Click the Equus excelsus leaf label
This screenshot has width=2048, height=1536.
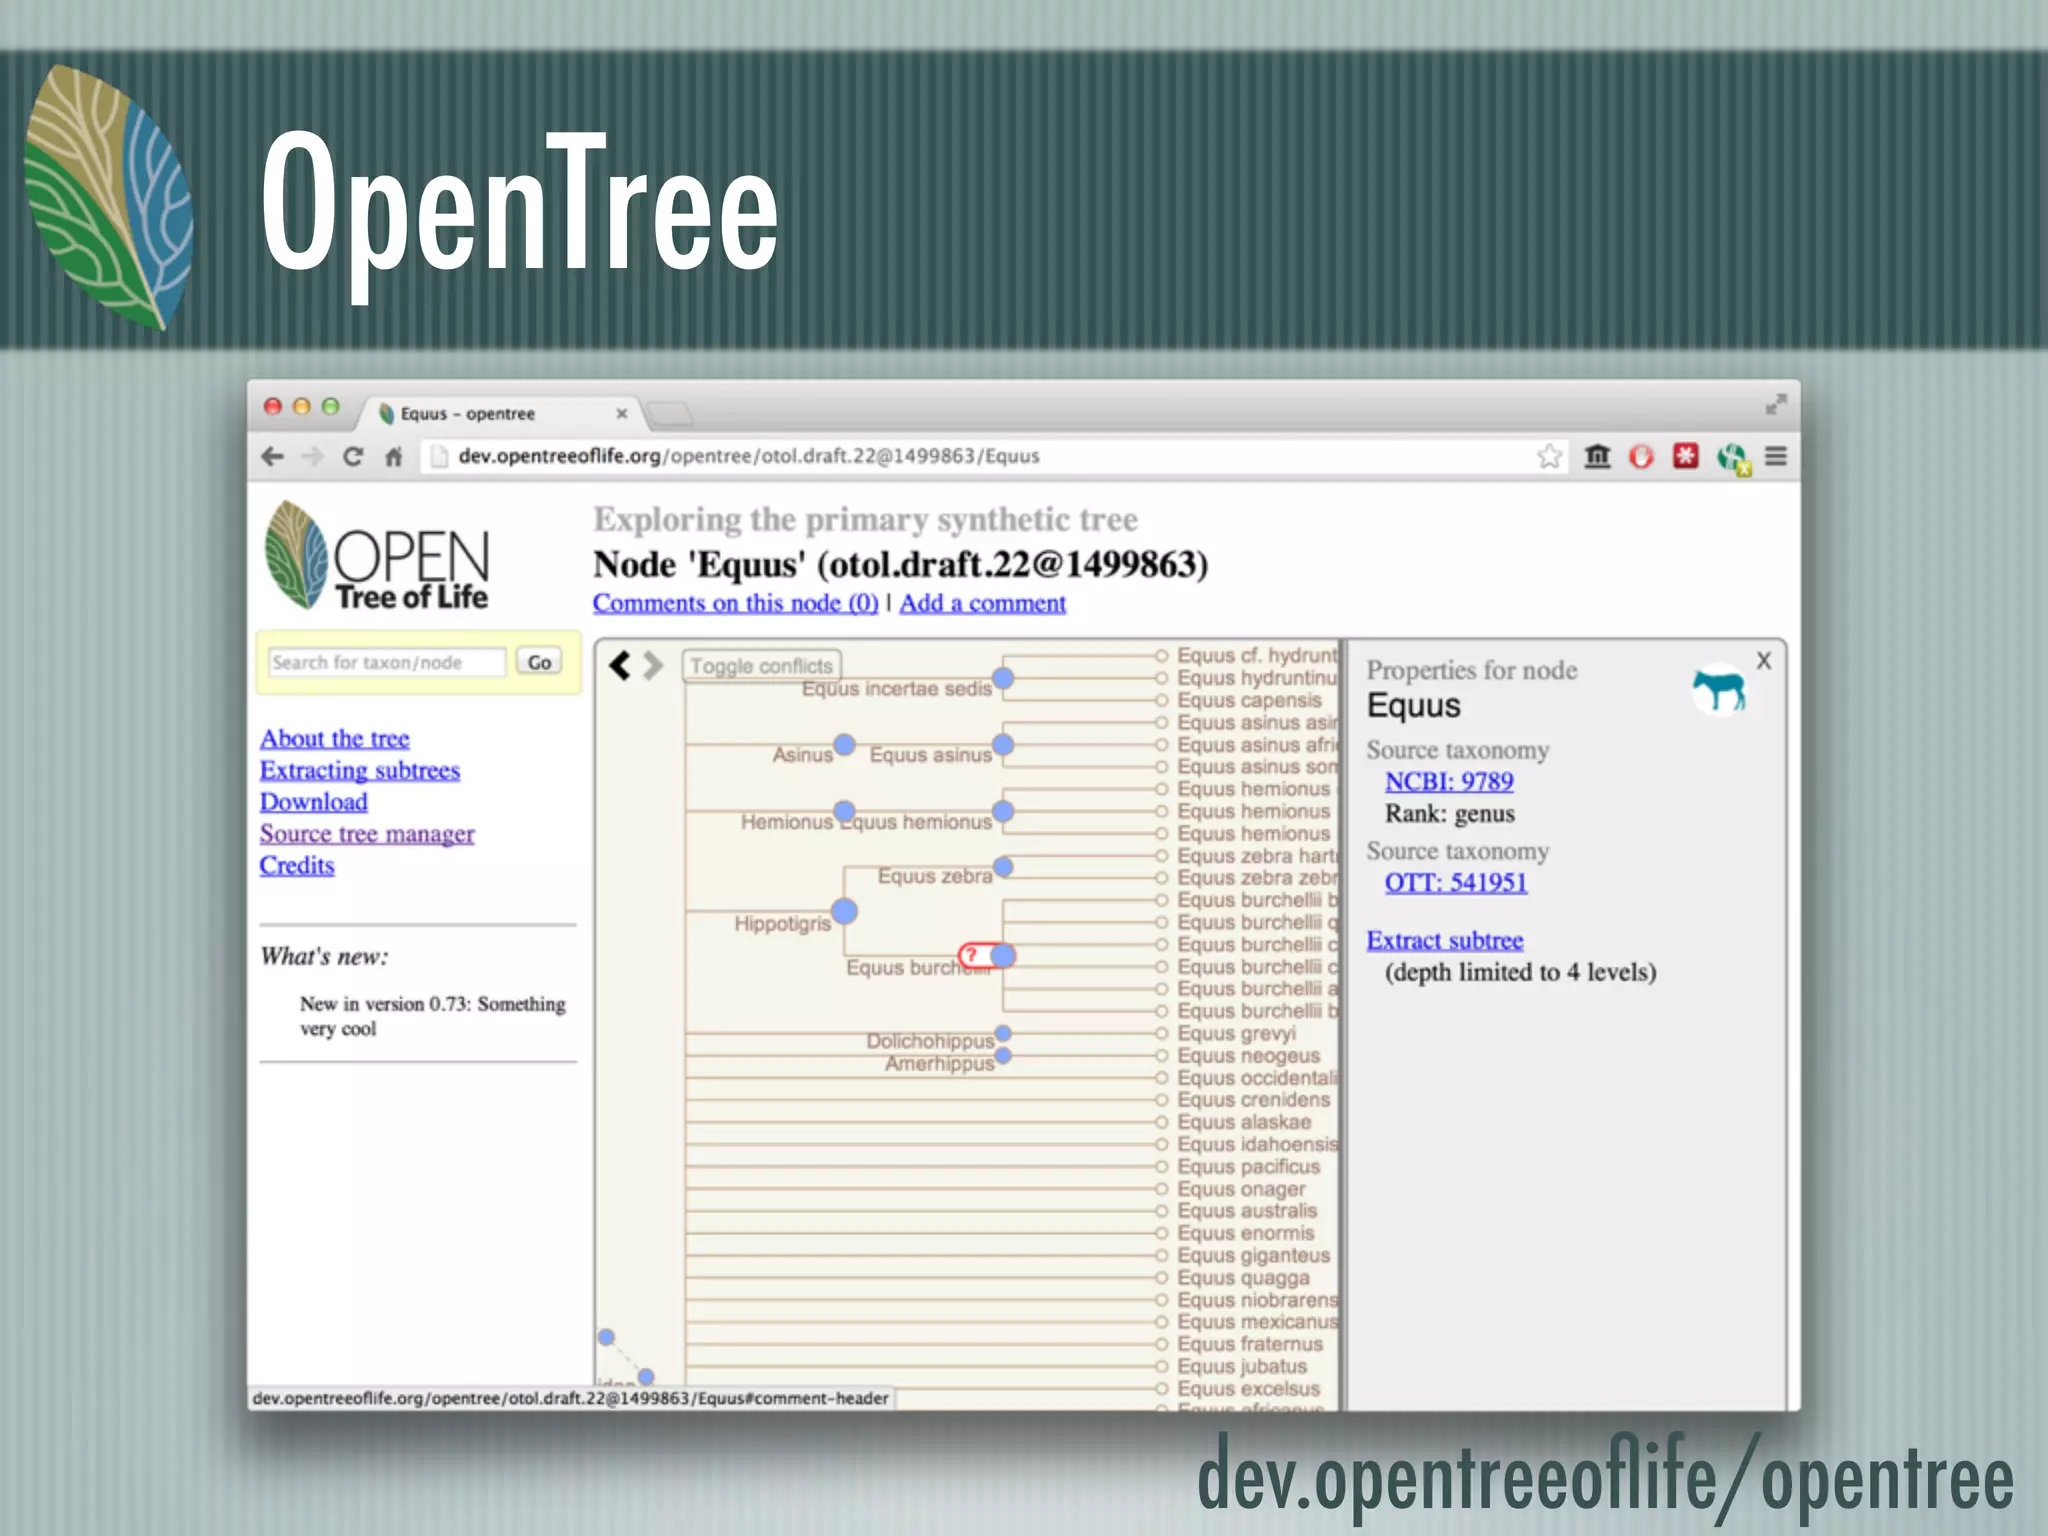[x=1248, y=1388]
